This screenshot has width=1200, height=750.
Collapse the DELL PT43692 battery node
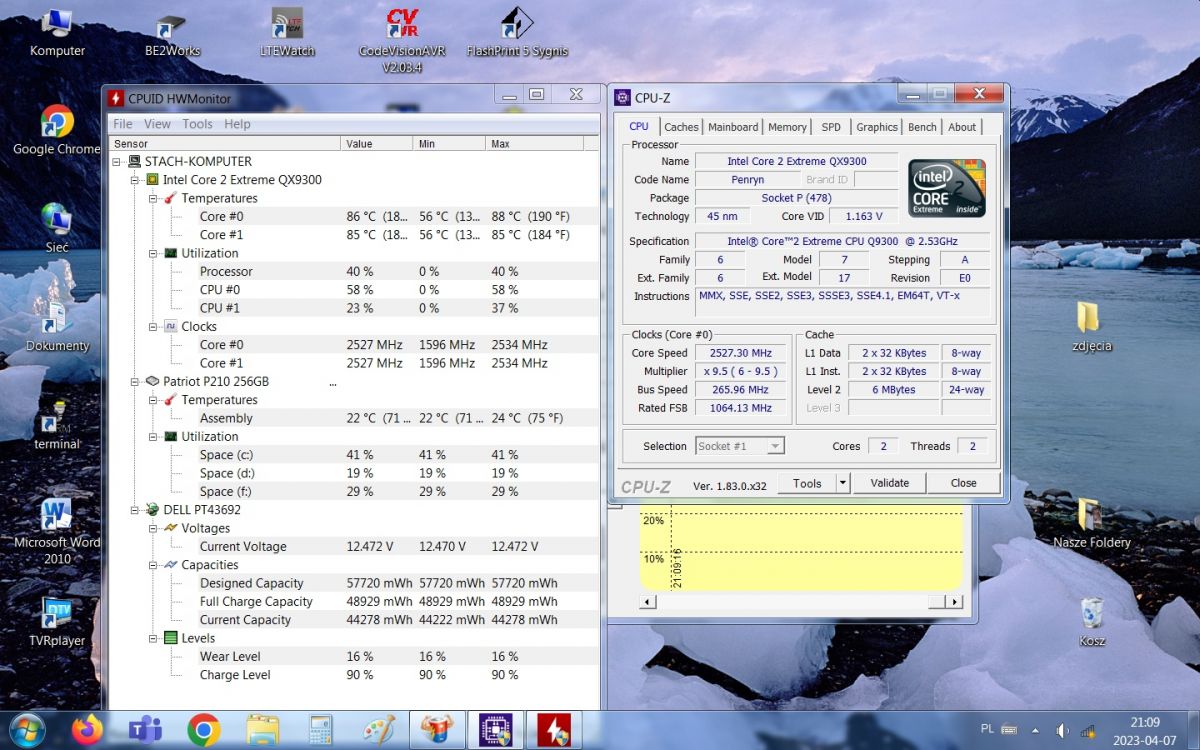tap(135, 510)
